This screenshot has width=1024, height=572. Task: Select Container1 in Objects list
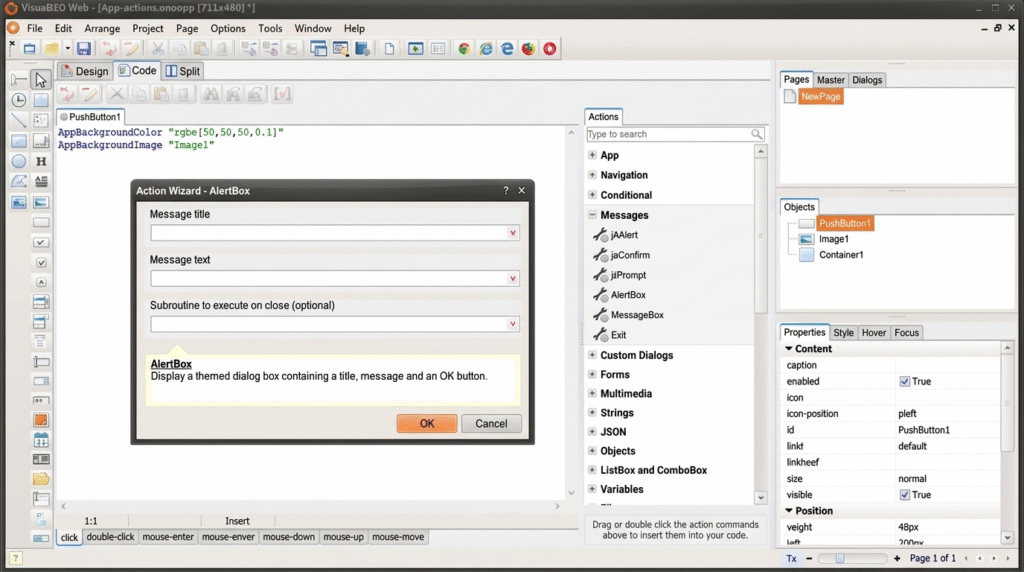[x=841, y=255]
